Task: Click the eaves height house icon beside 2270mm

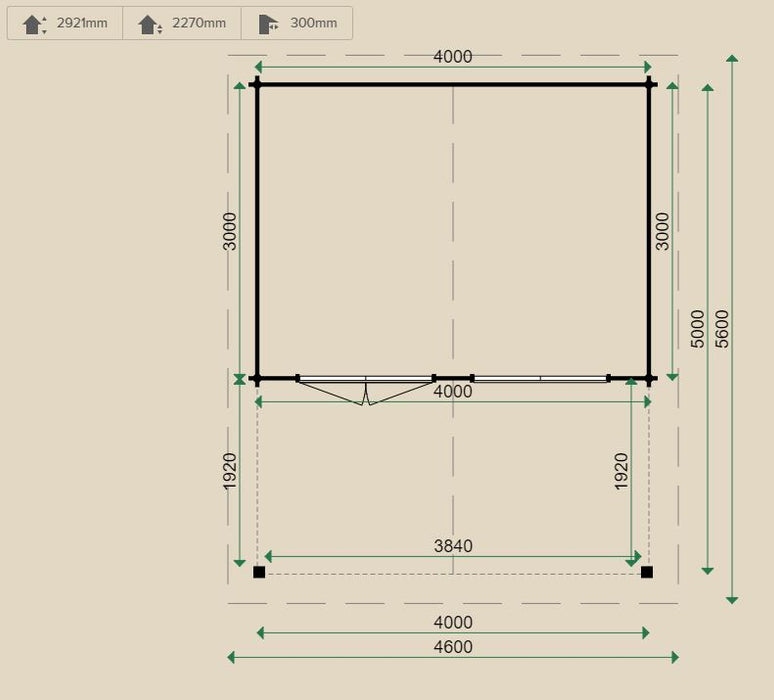Action: tap(150, 24)
